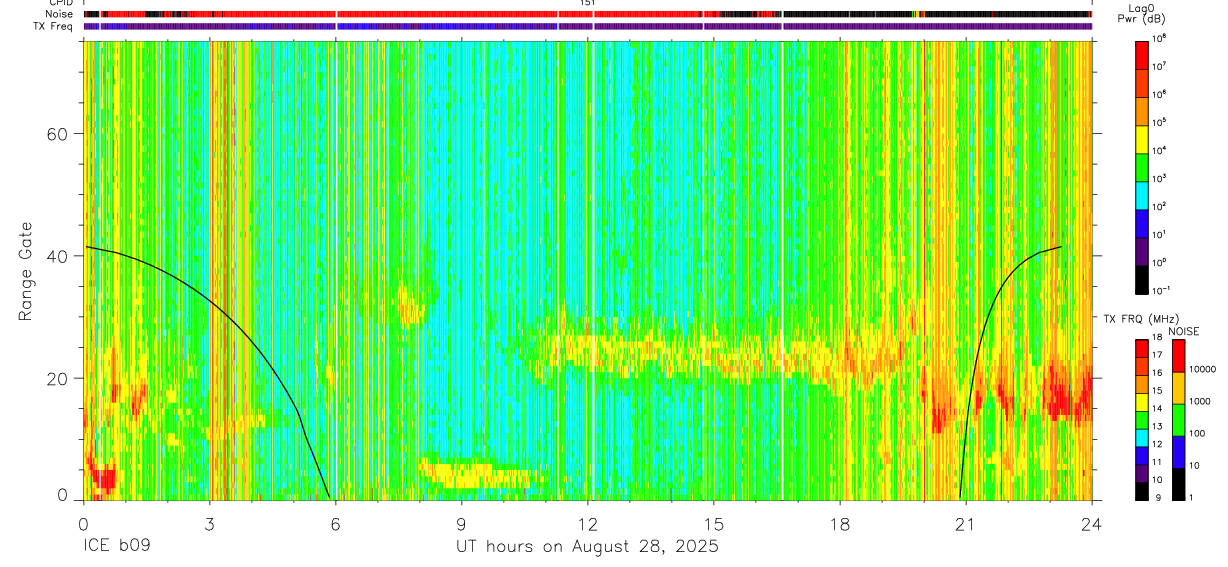
Task: Pick the purple segment of Lag0 Pwr colorbar
Action: 1141,250
